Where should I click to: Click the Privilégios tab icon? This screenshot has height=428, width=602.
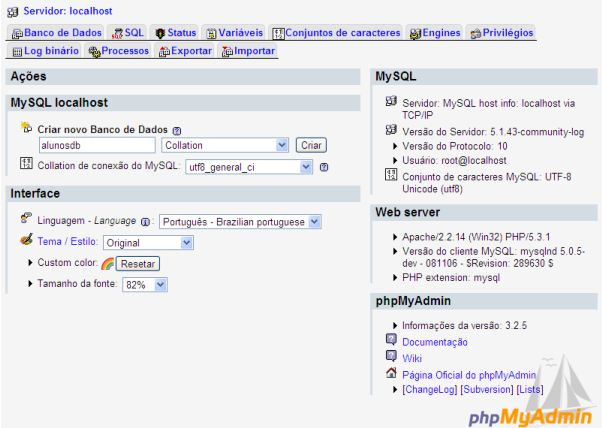click(x=476, y=34)
